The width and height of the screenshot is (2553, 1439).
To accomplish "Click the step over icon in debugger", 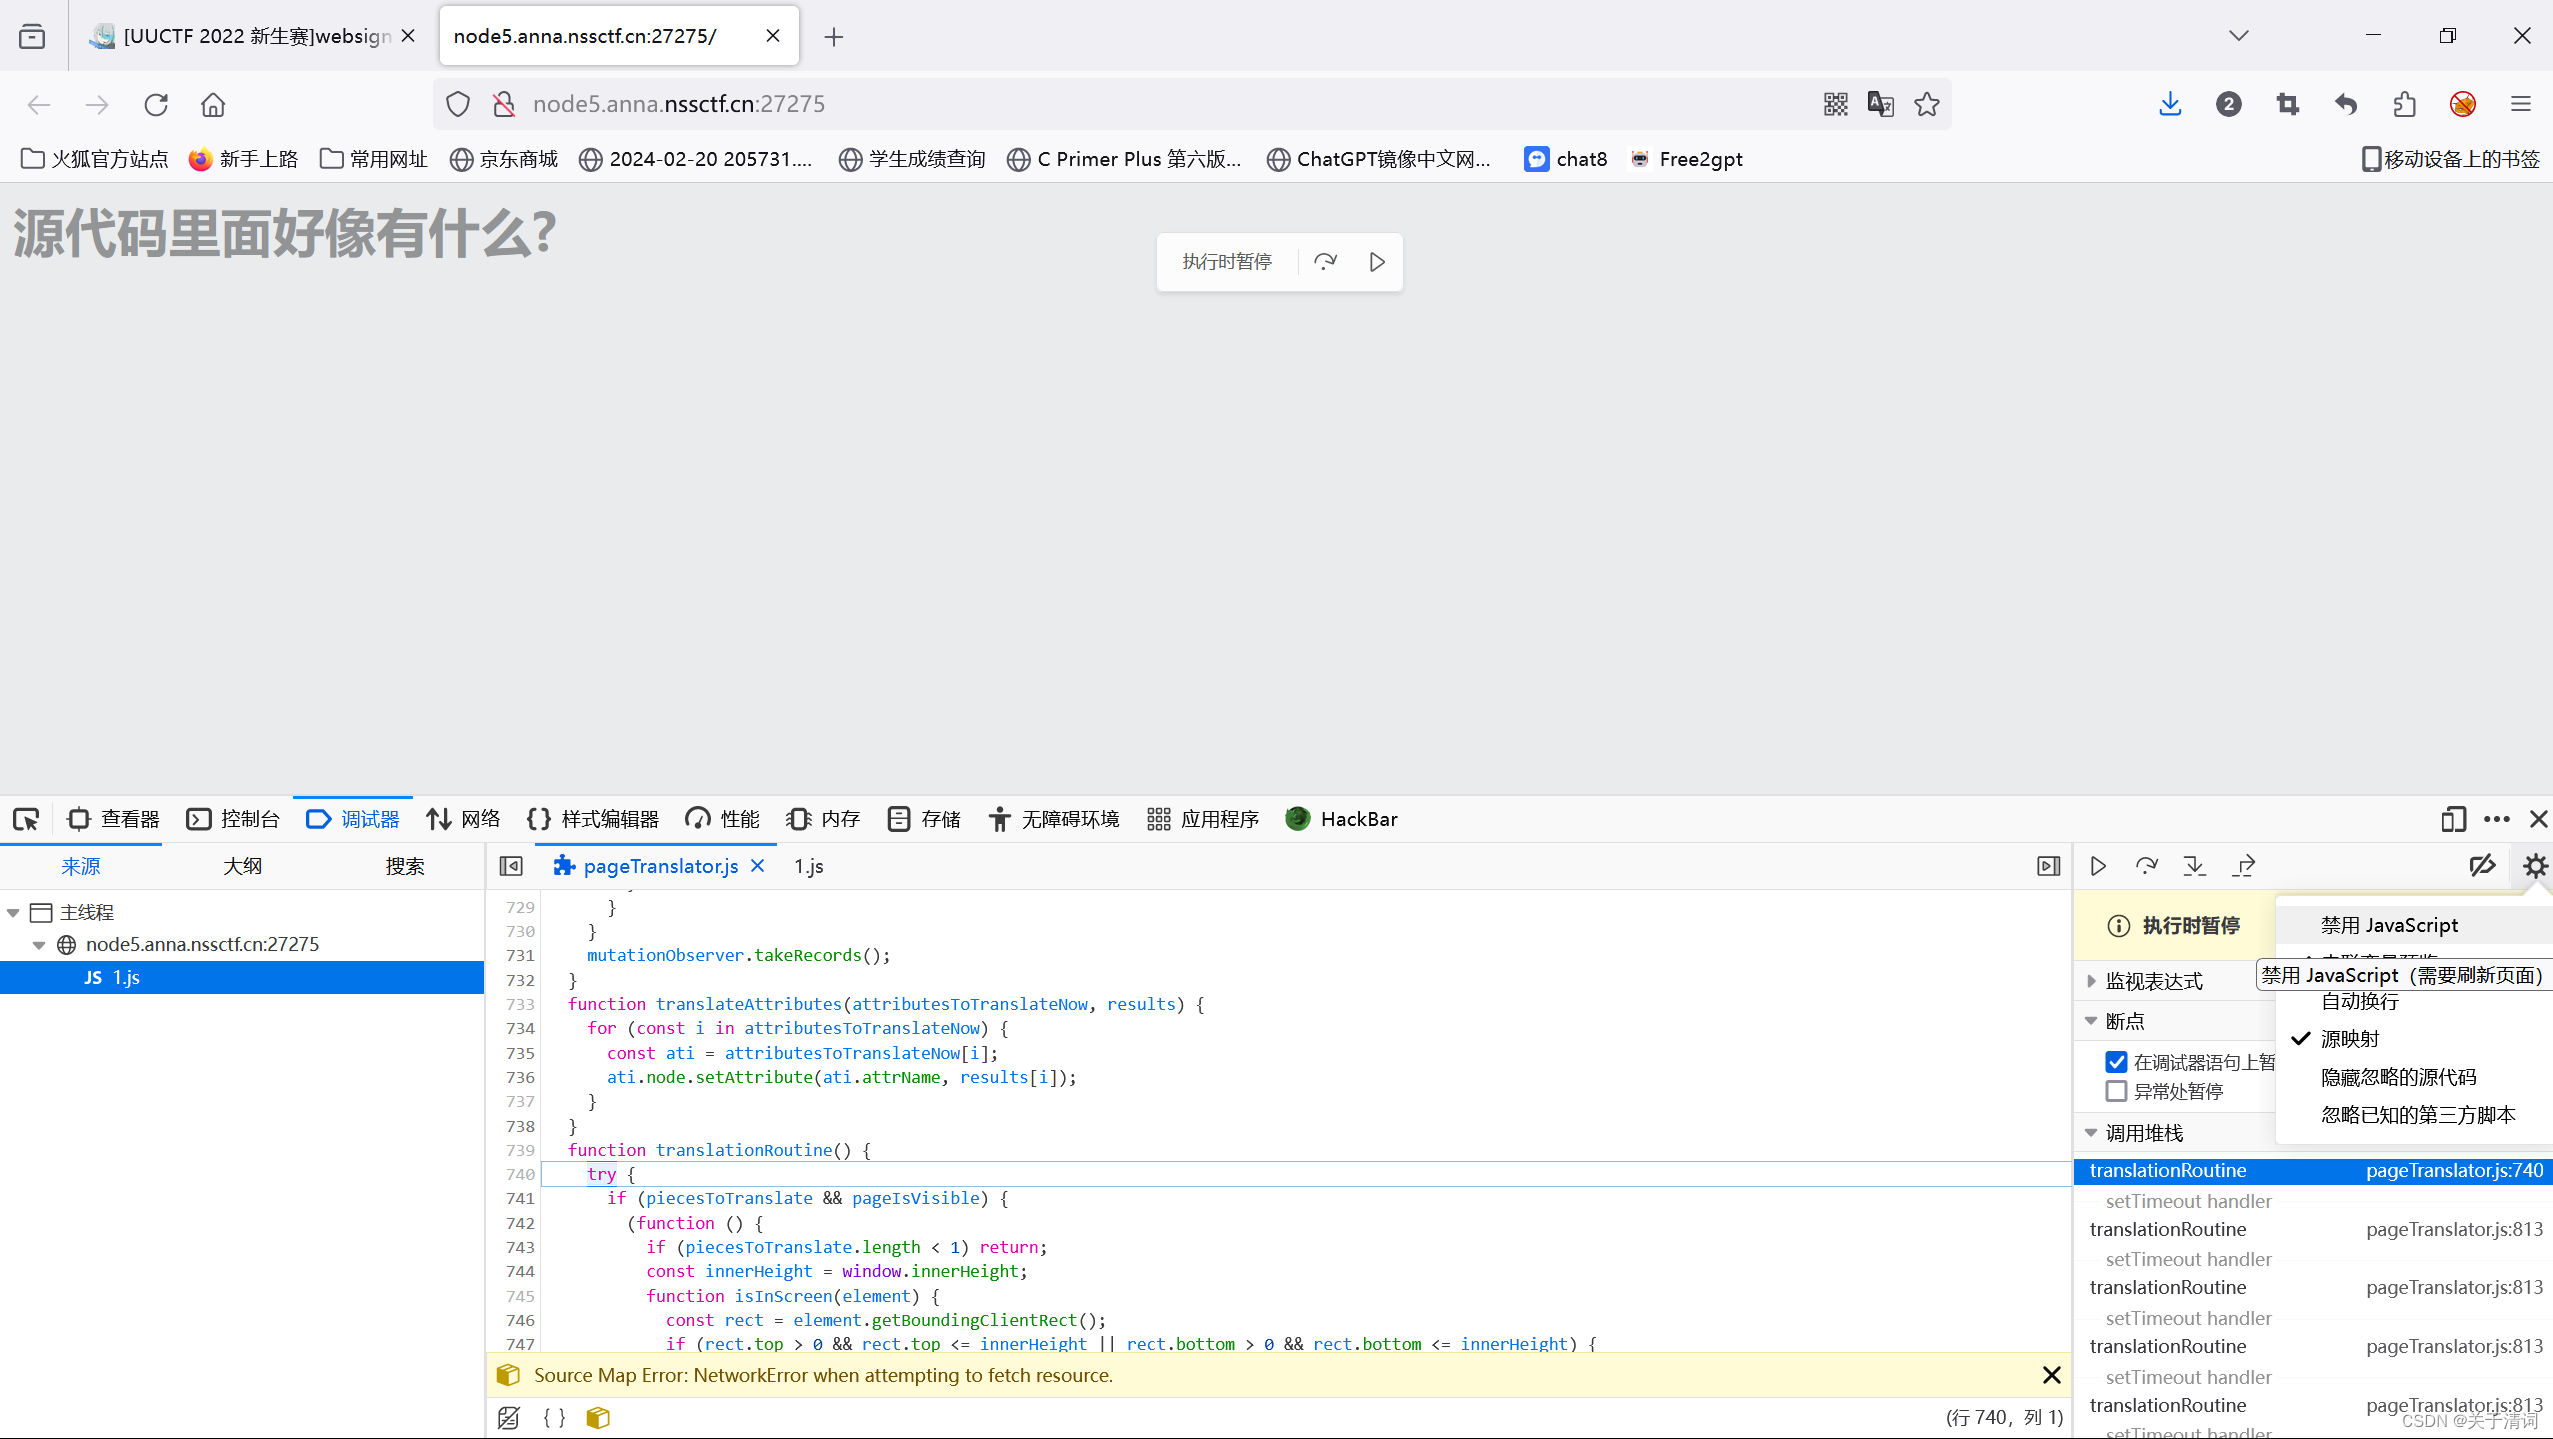I will (x=2146, y=866).
